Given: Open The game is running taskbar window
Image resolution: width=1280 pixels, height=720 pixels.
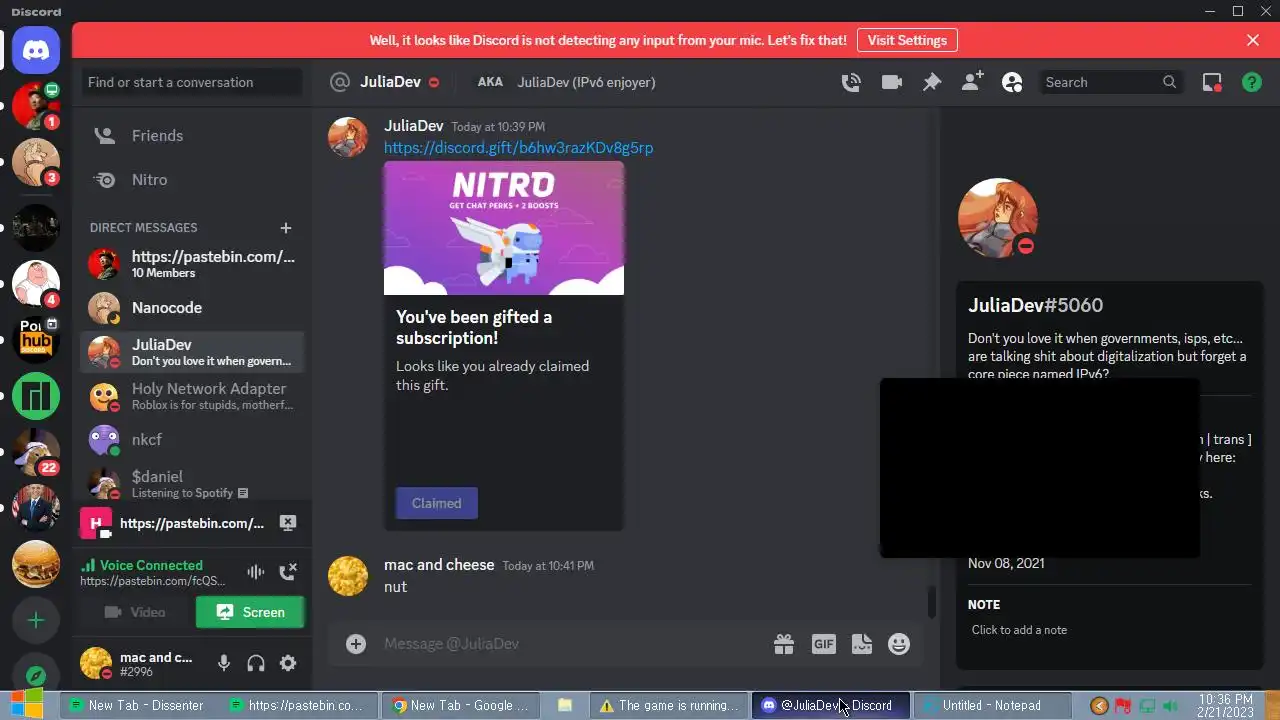Looking at the screenshot, I should [x=669, y=706].
